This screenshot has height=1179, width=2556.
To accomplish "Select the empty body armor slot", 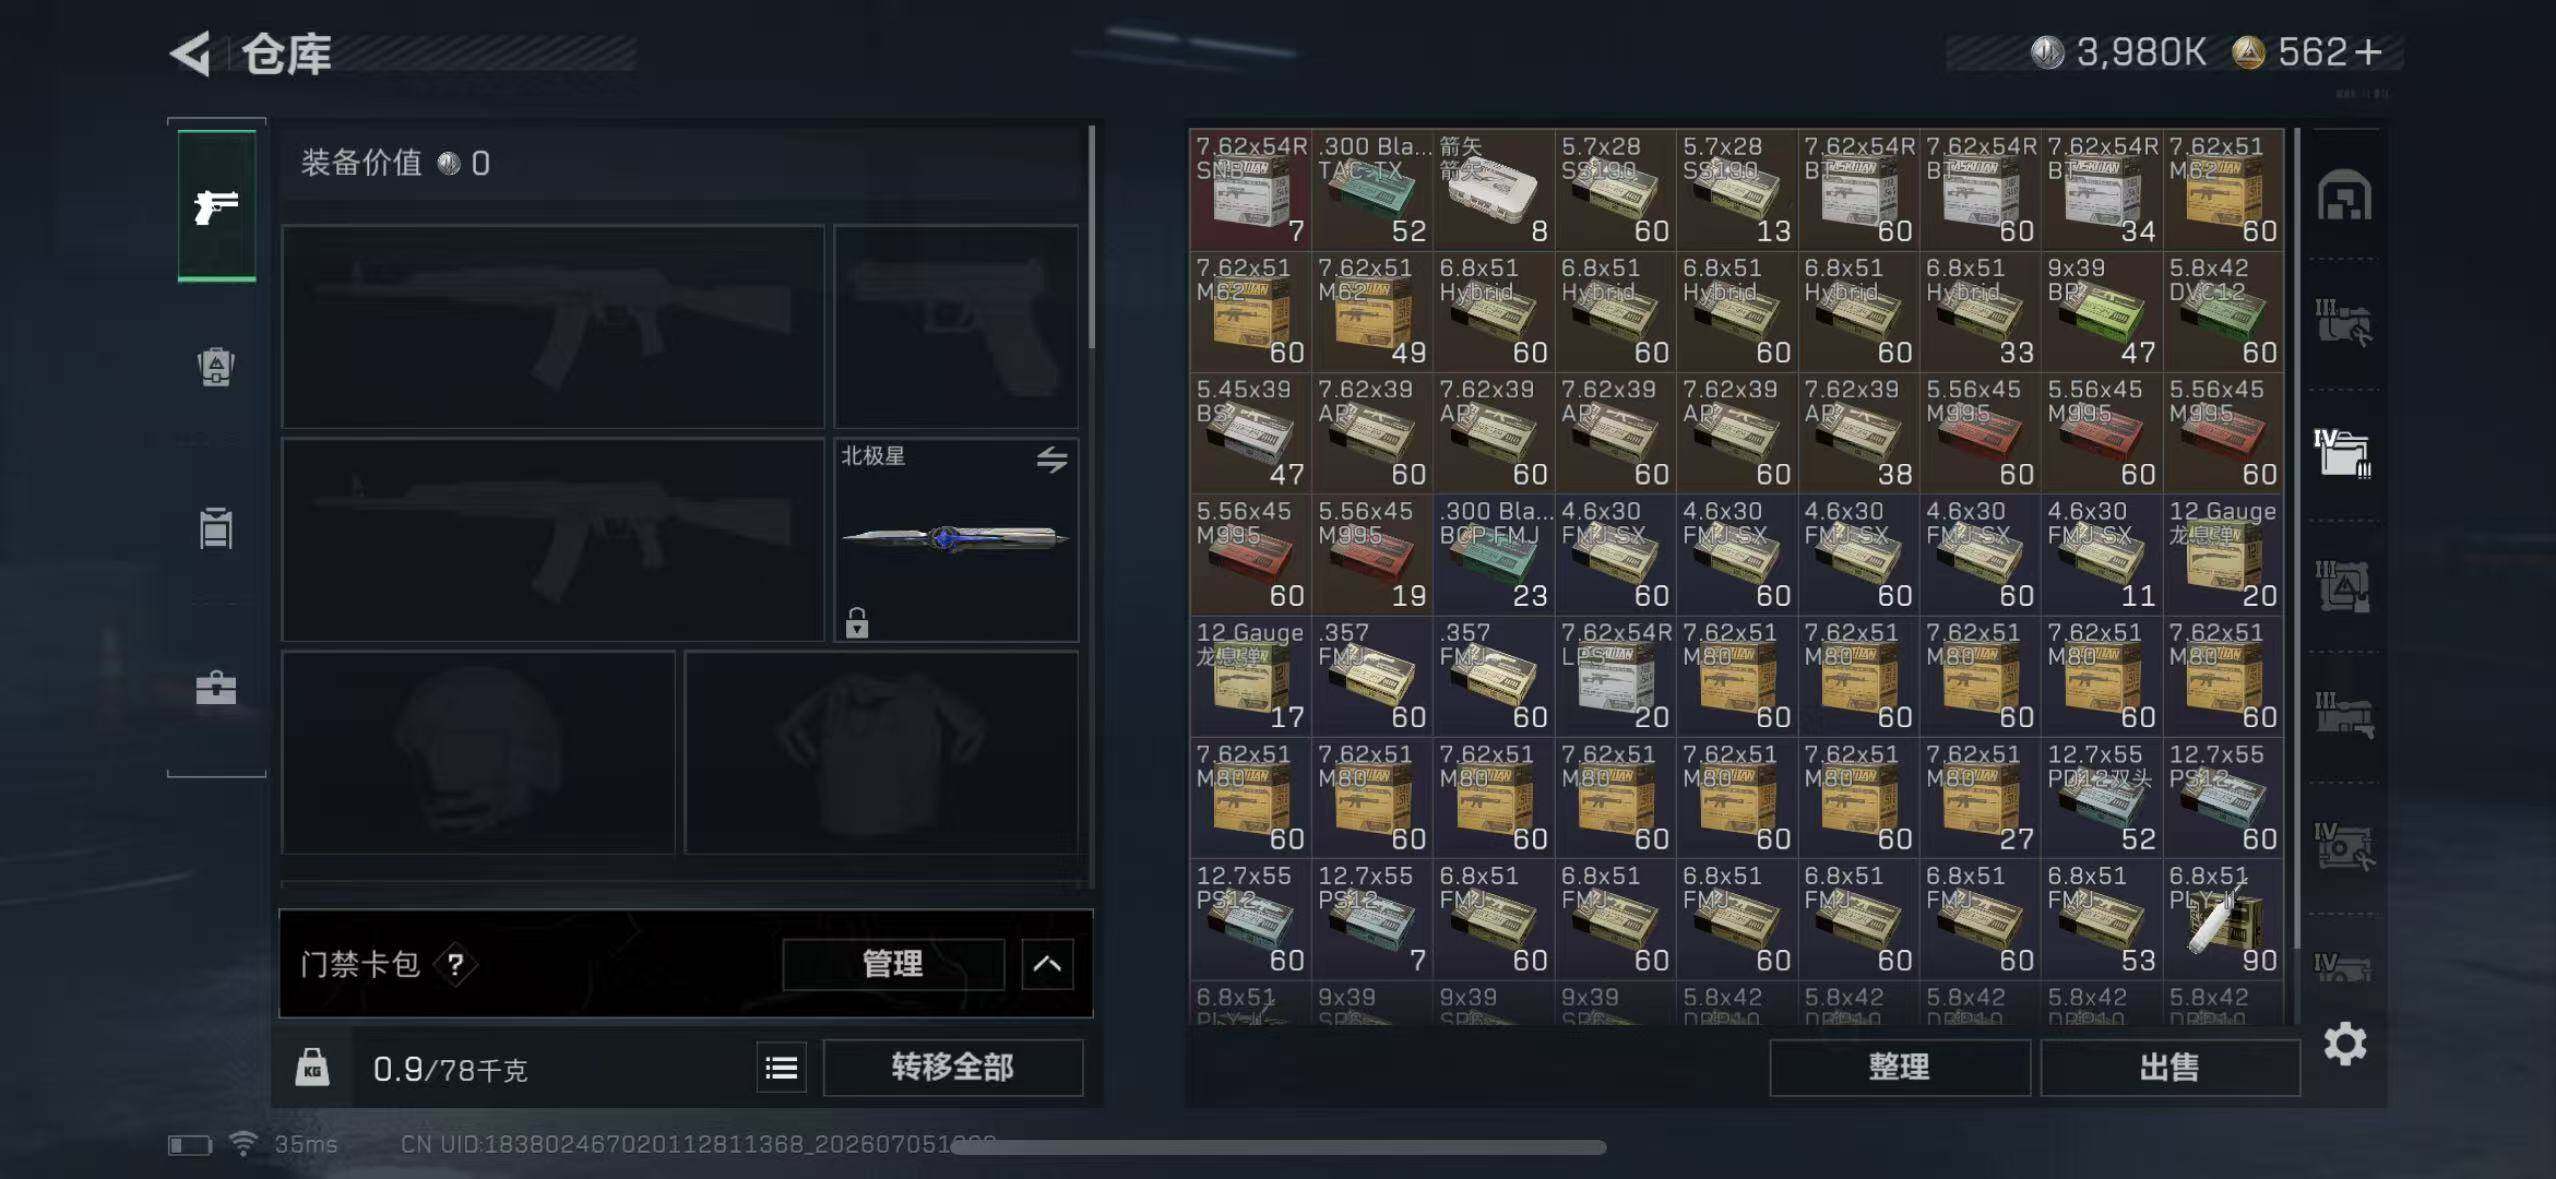I will click(881, 752).
